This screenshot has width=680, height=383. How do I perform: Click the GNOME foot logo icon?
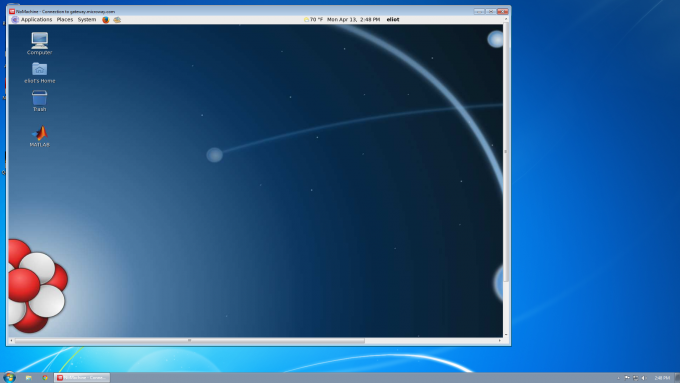(15, 20)
